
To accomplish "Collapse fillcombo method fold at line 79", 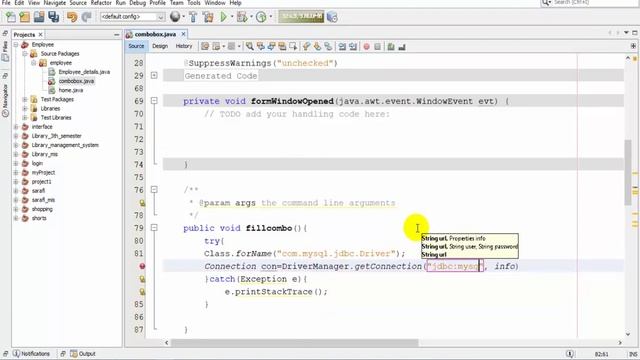I will click(154, 228).
